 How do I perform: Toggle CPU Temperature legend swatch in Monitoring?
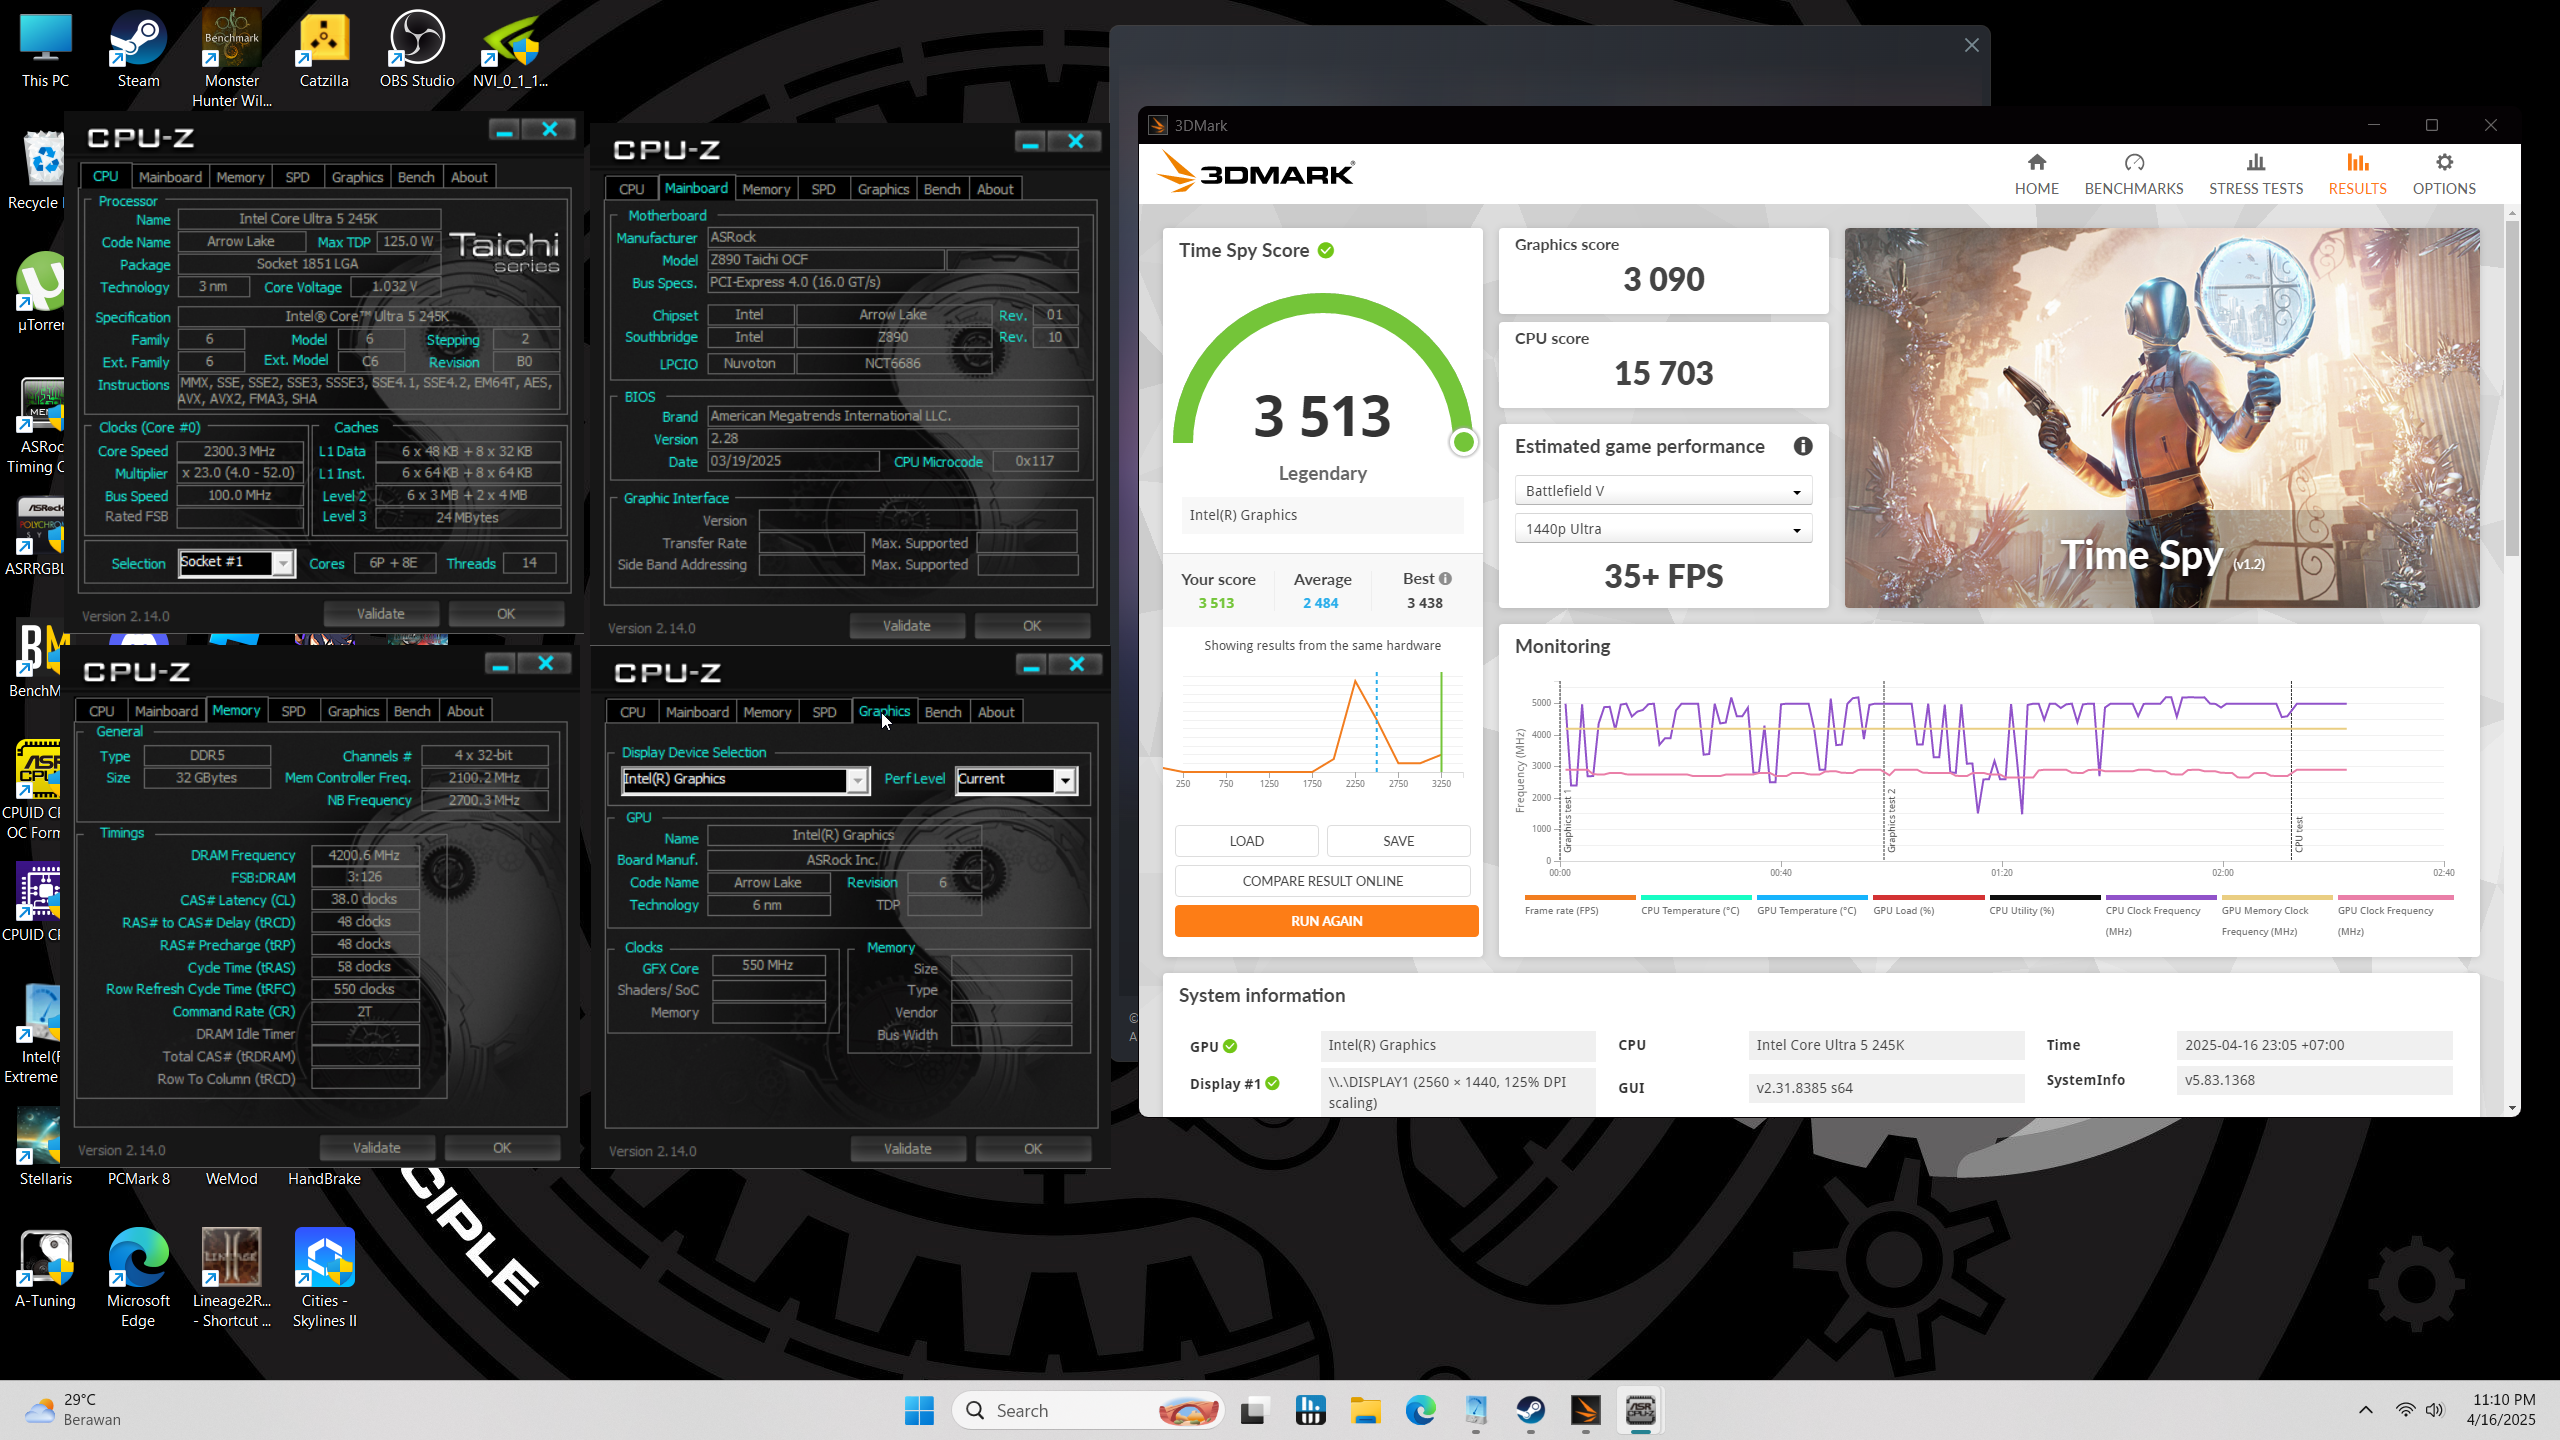(x=1696, y=898)
